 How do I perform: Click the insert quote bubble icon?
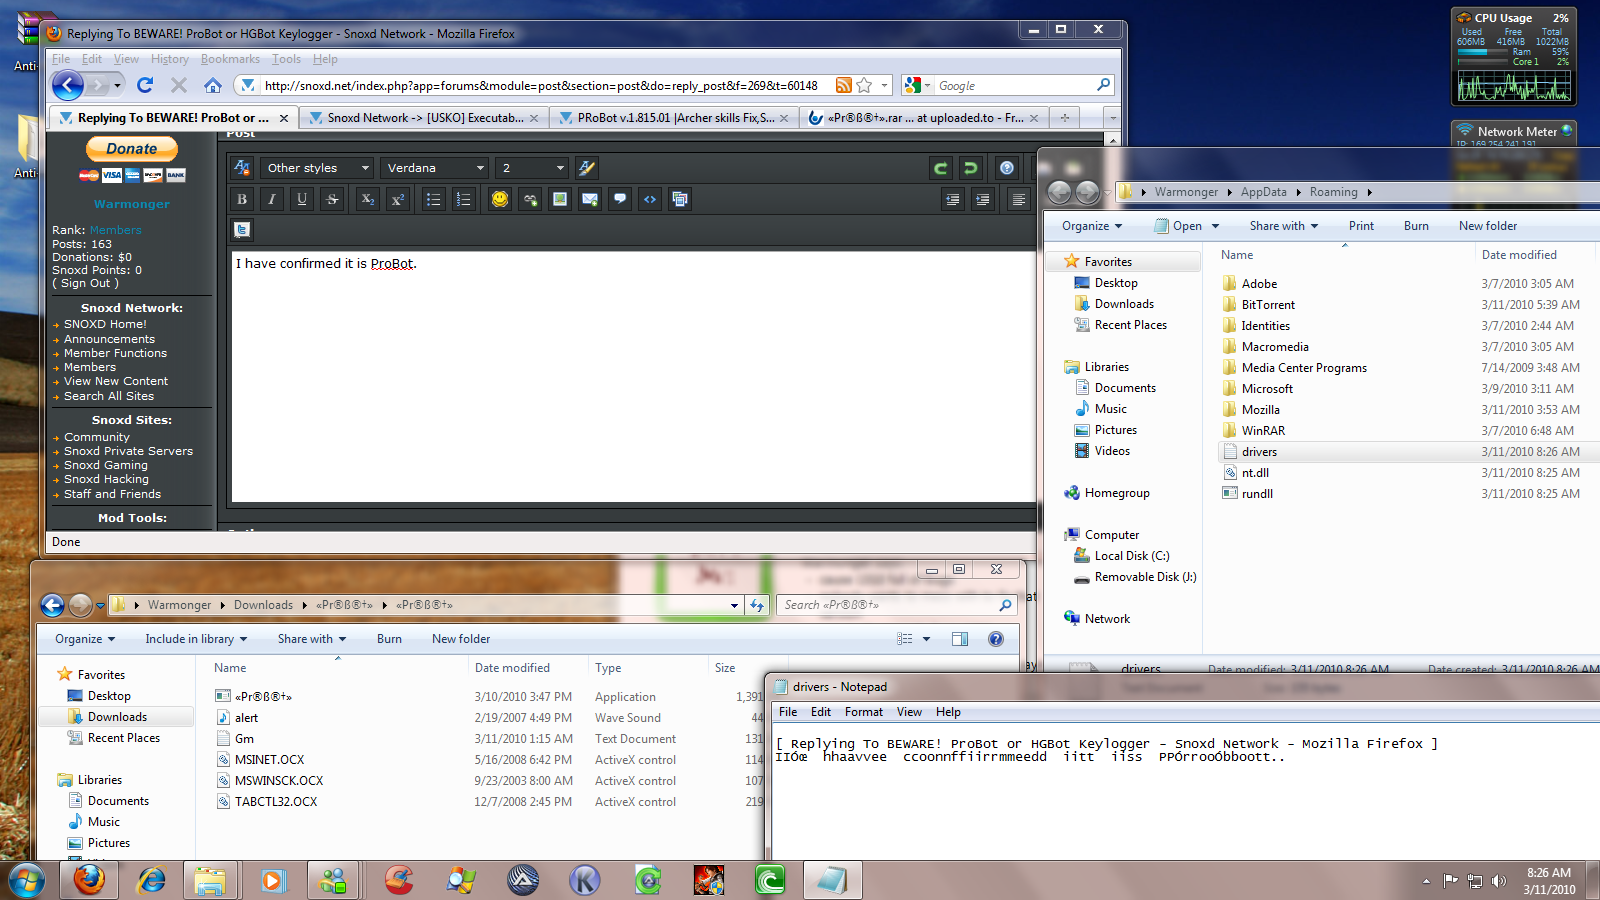tap(620, 199)
